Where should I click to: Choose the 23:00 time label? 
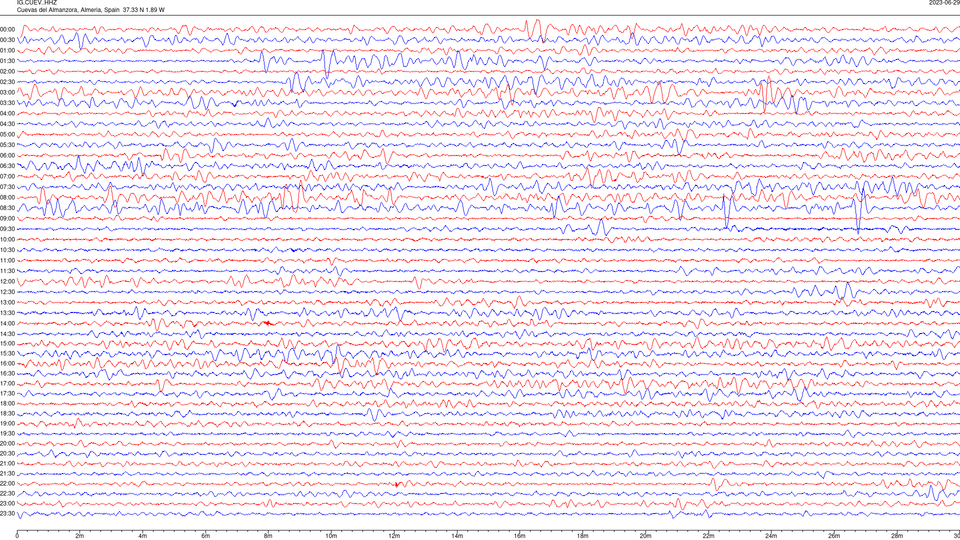point(7,503)
